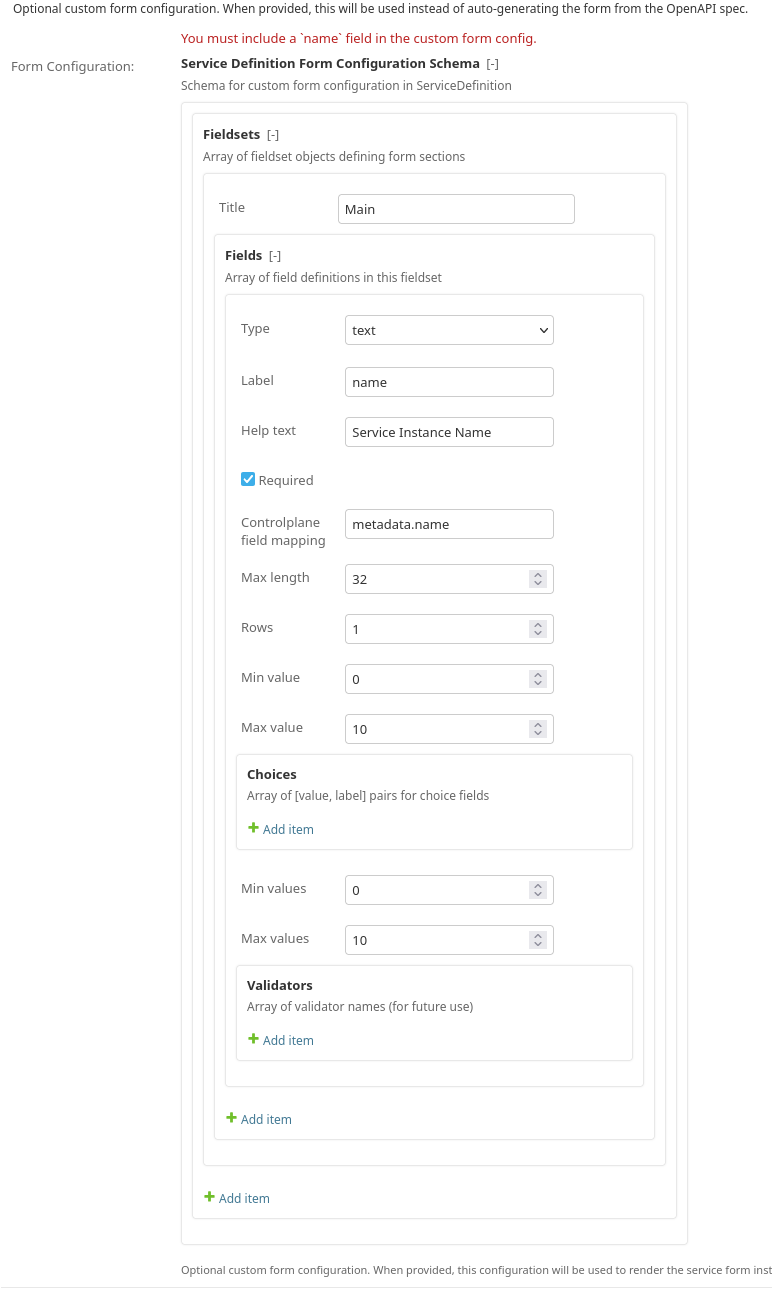Click plus icon under Validators section
Viewport: 772px width, 1314px height.
[253, 1039]
